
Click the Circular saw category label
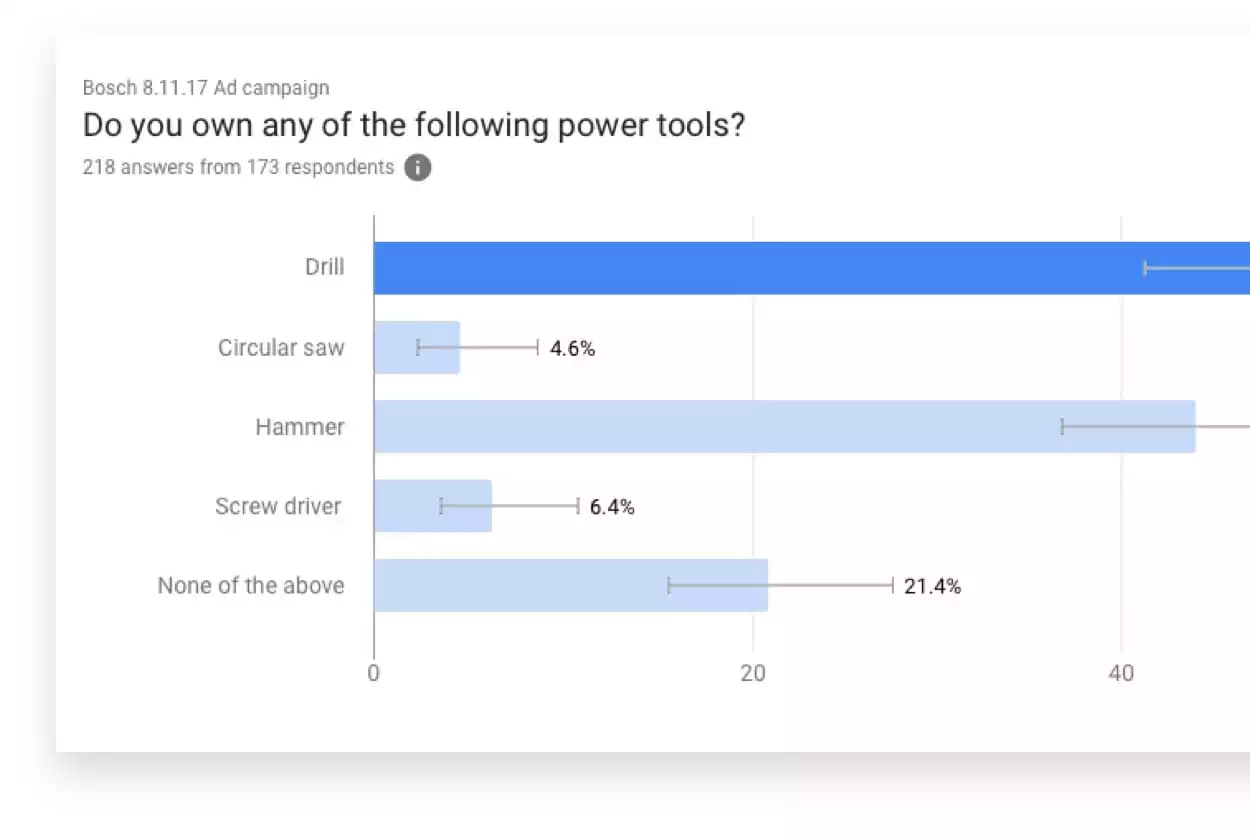point(281,348)
